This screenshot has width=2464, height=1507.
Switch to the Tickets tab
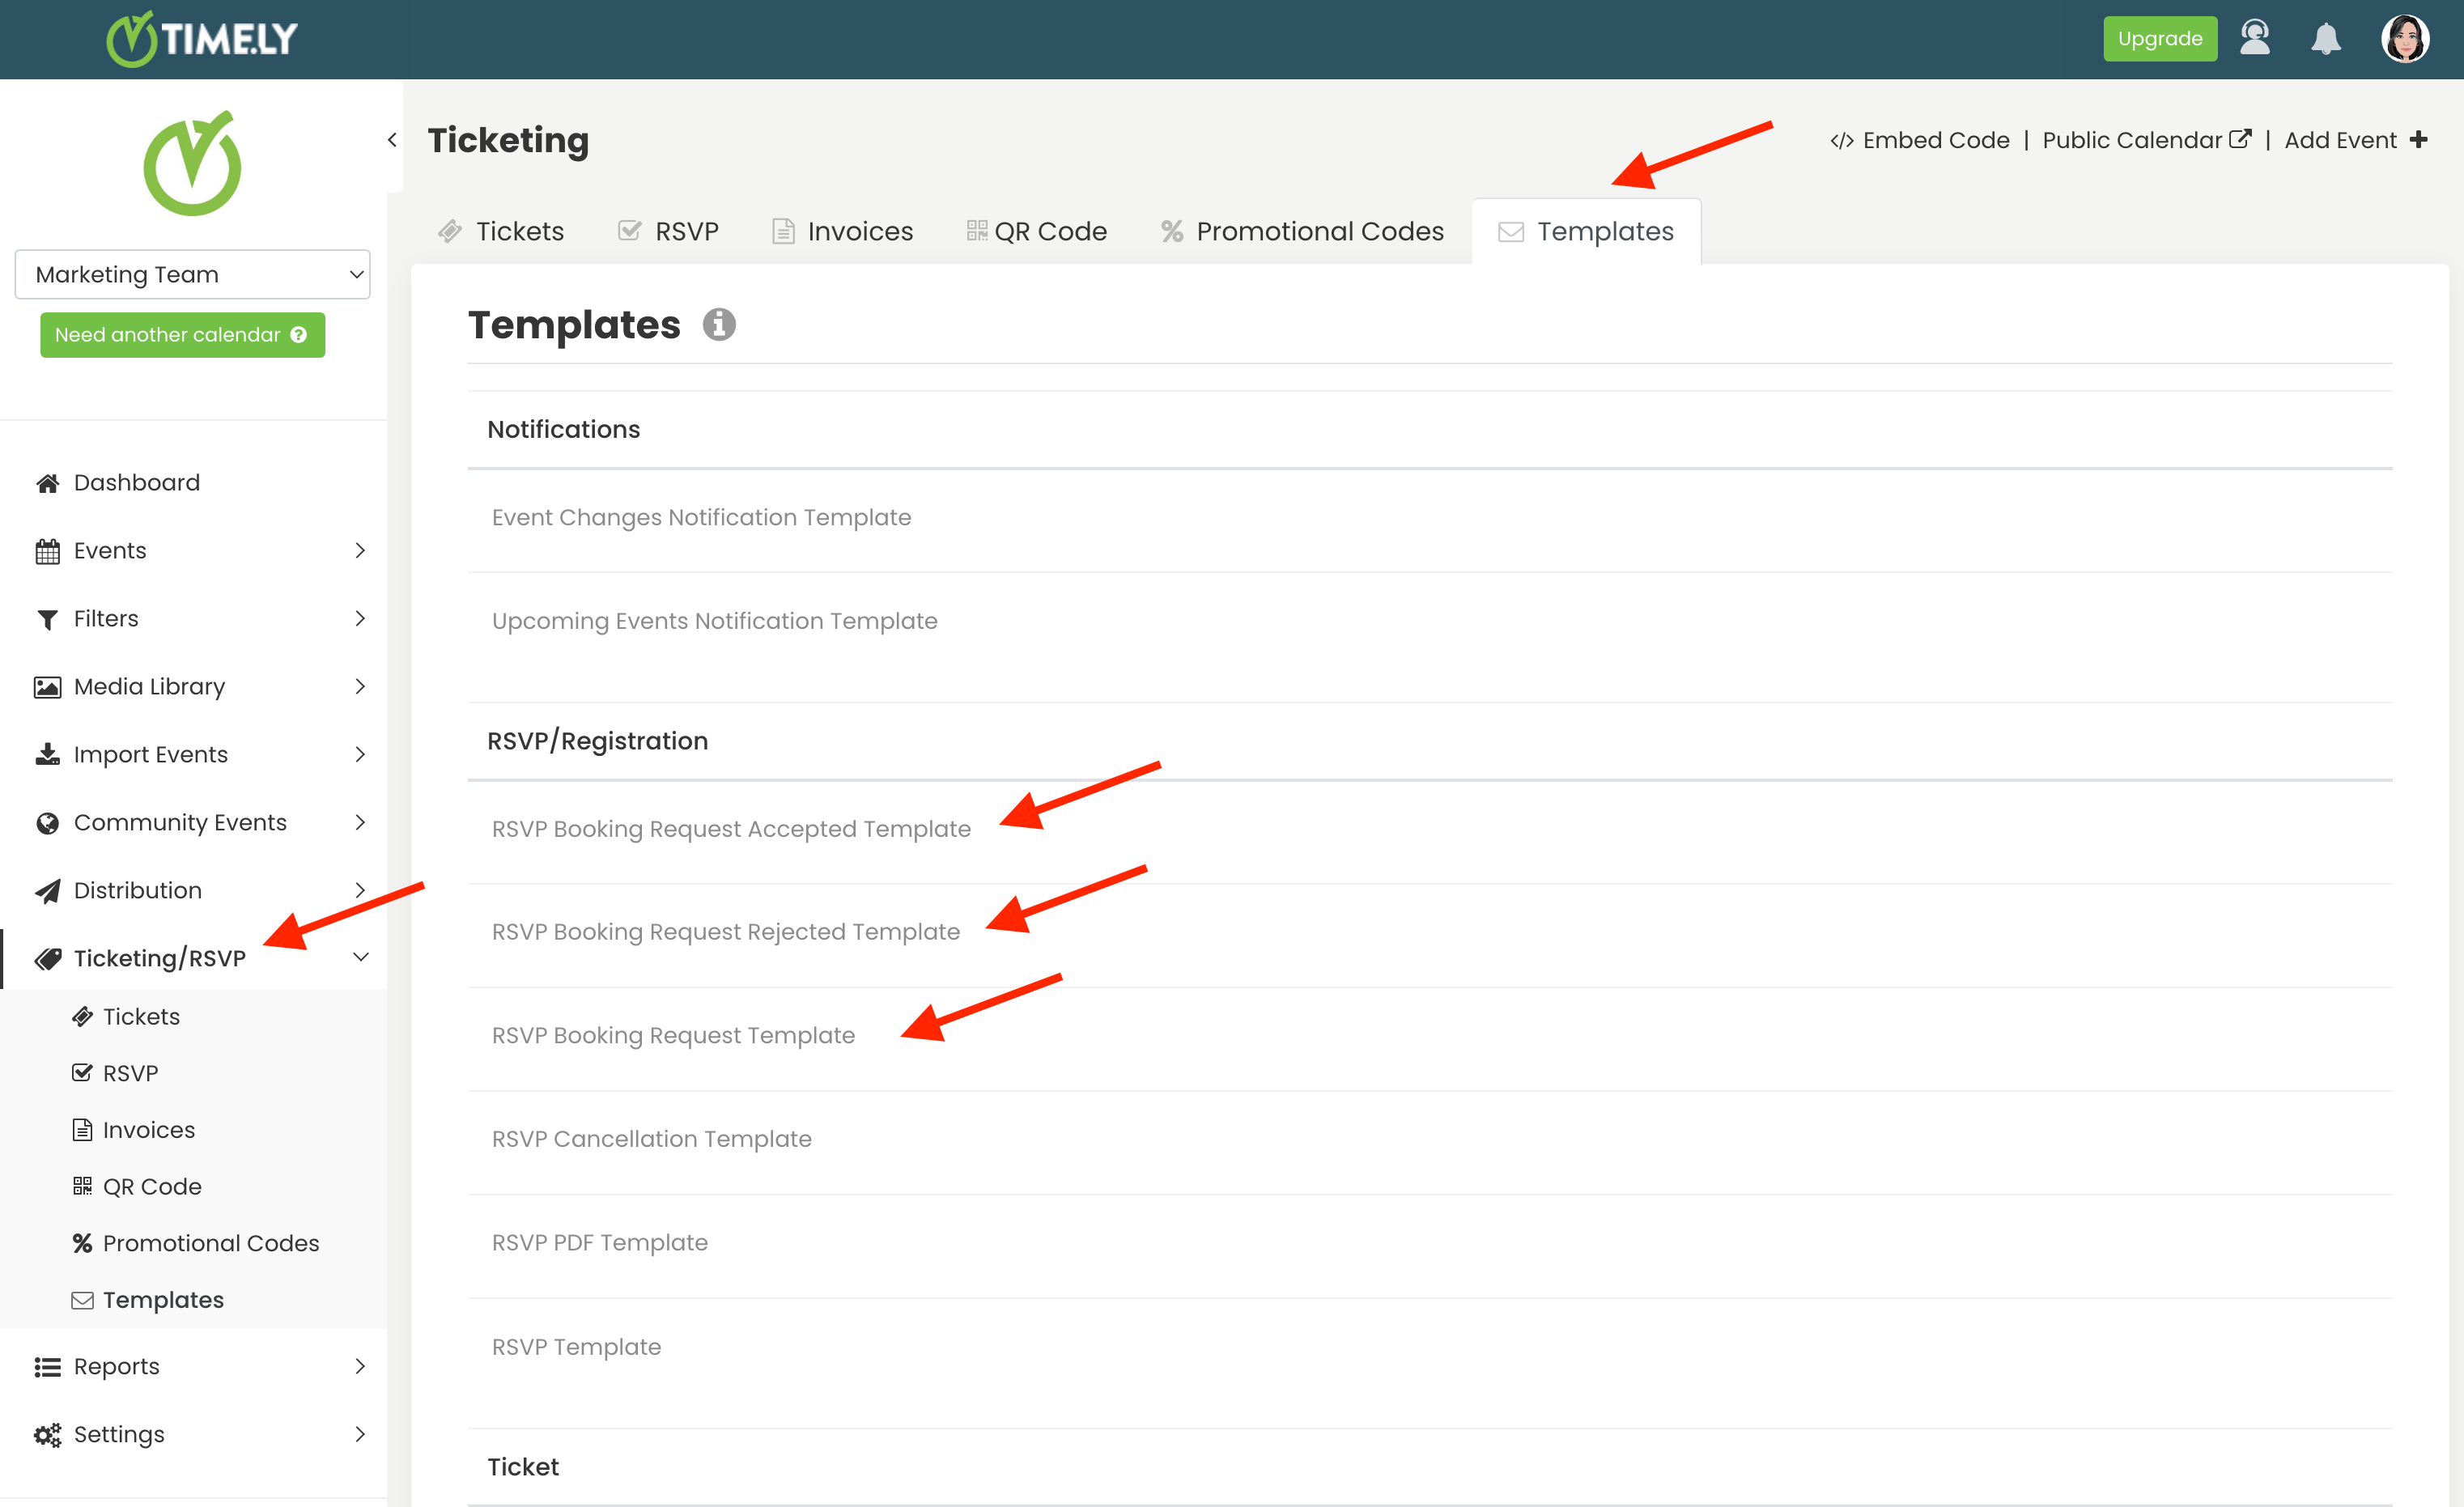coord(502,232)
